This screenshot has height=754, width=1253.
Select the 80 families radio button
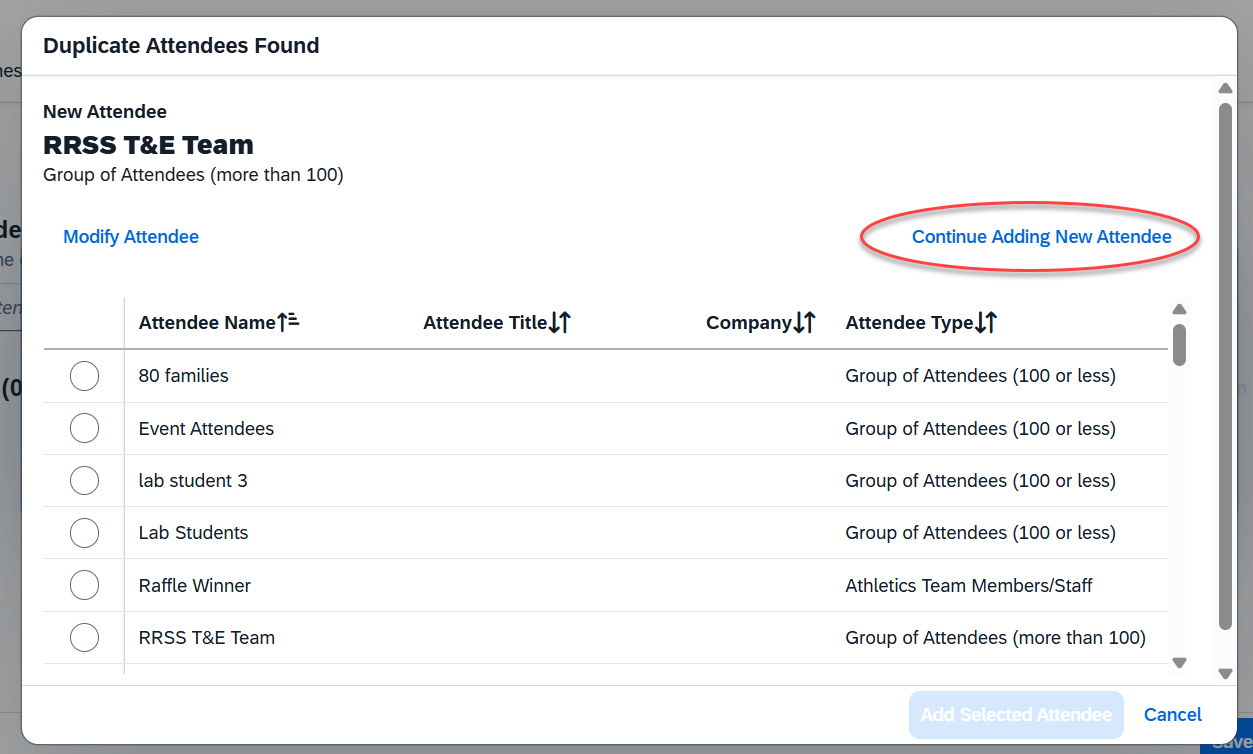click(84, 376)
